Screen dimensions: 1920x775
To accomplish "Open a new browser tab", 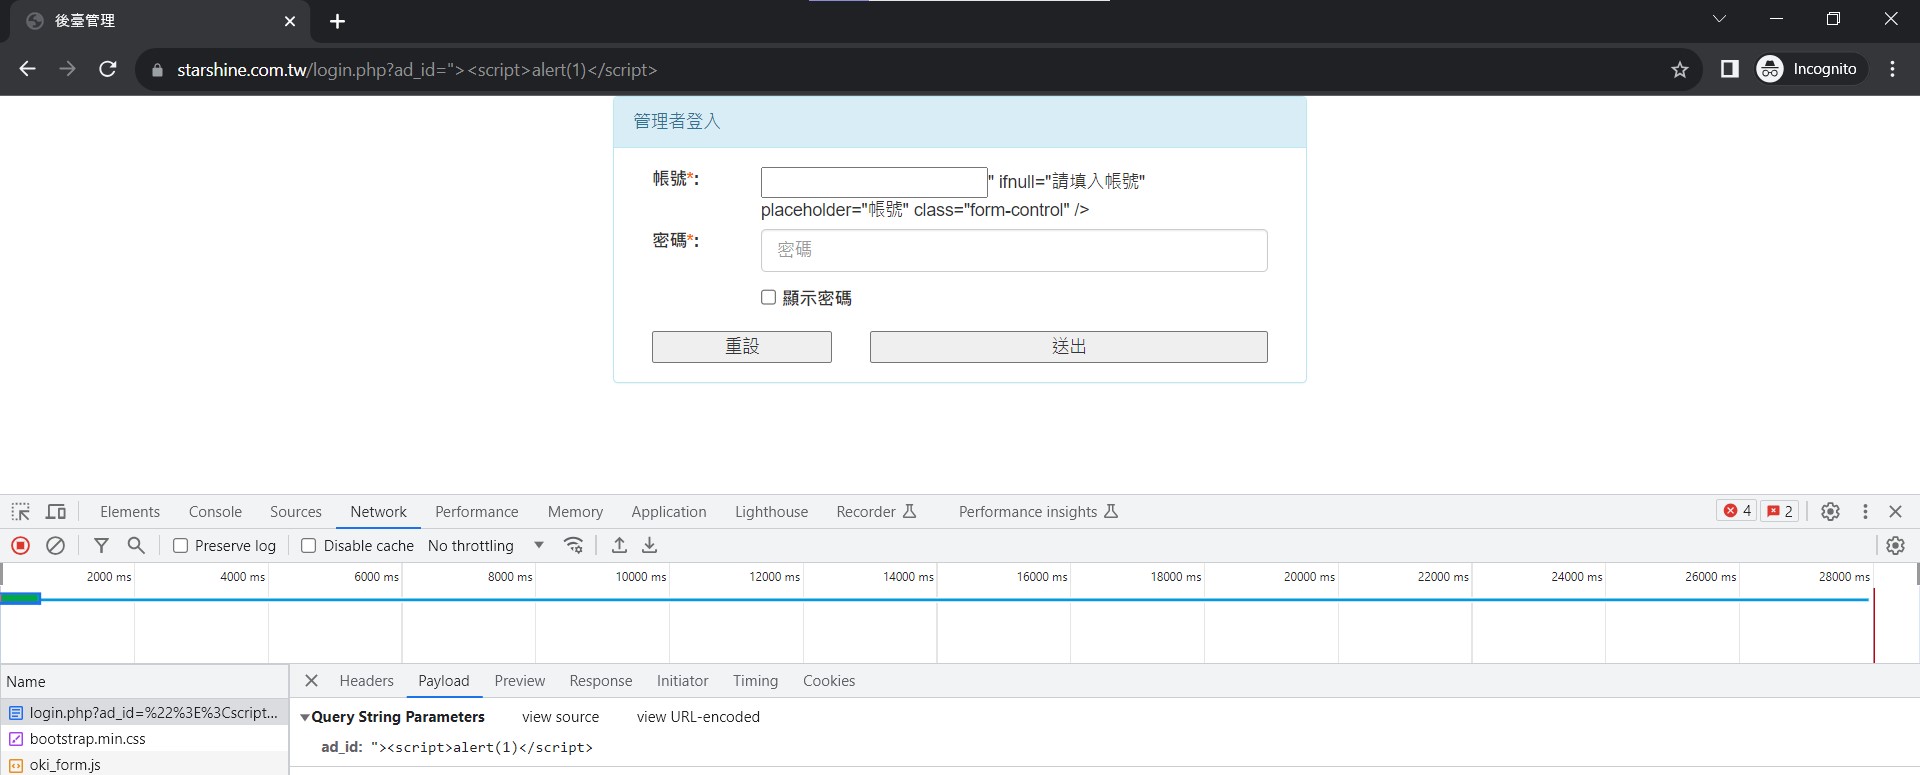I will pyautogui.click(x=338, y=21).
